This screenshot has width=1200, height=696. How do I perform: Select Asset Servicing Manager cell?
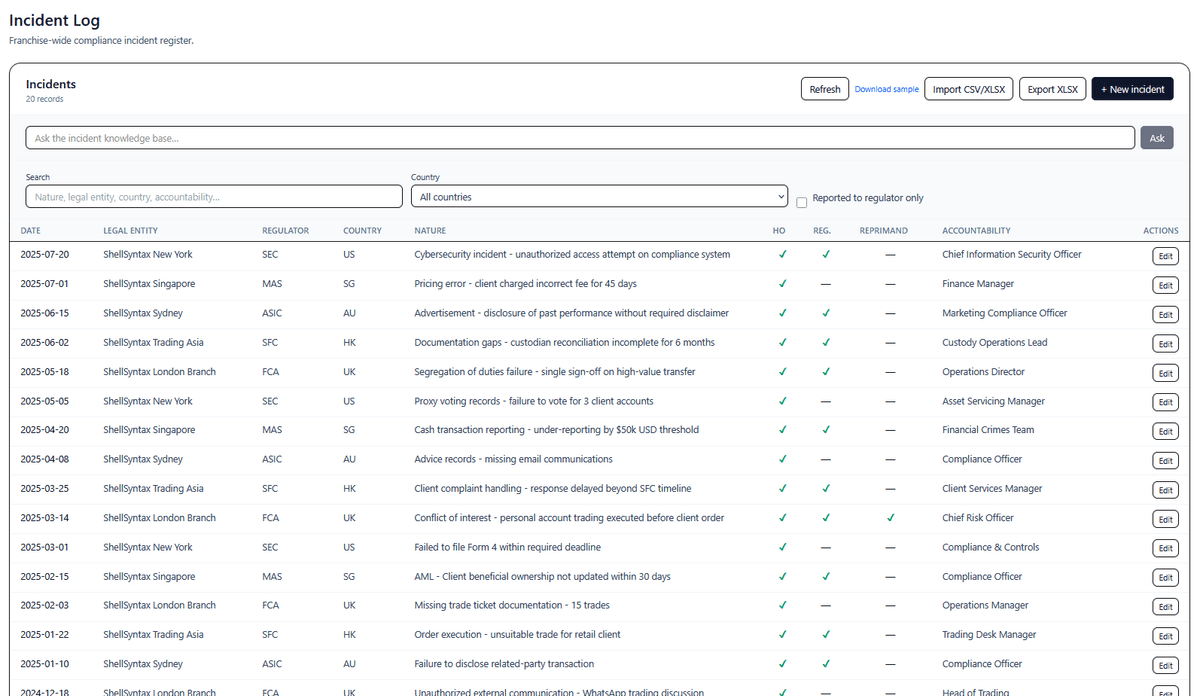tap(993, 401)
